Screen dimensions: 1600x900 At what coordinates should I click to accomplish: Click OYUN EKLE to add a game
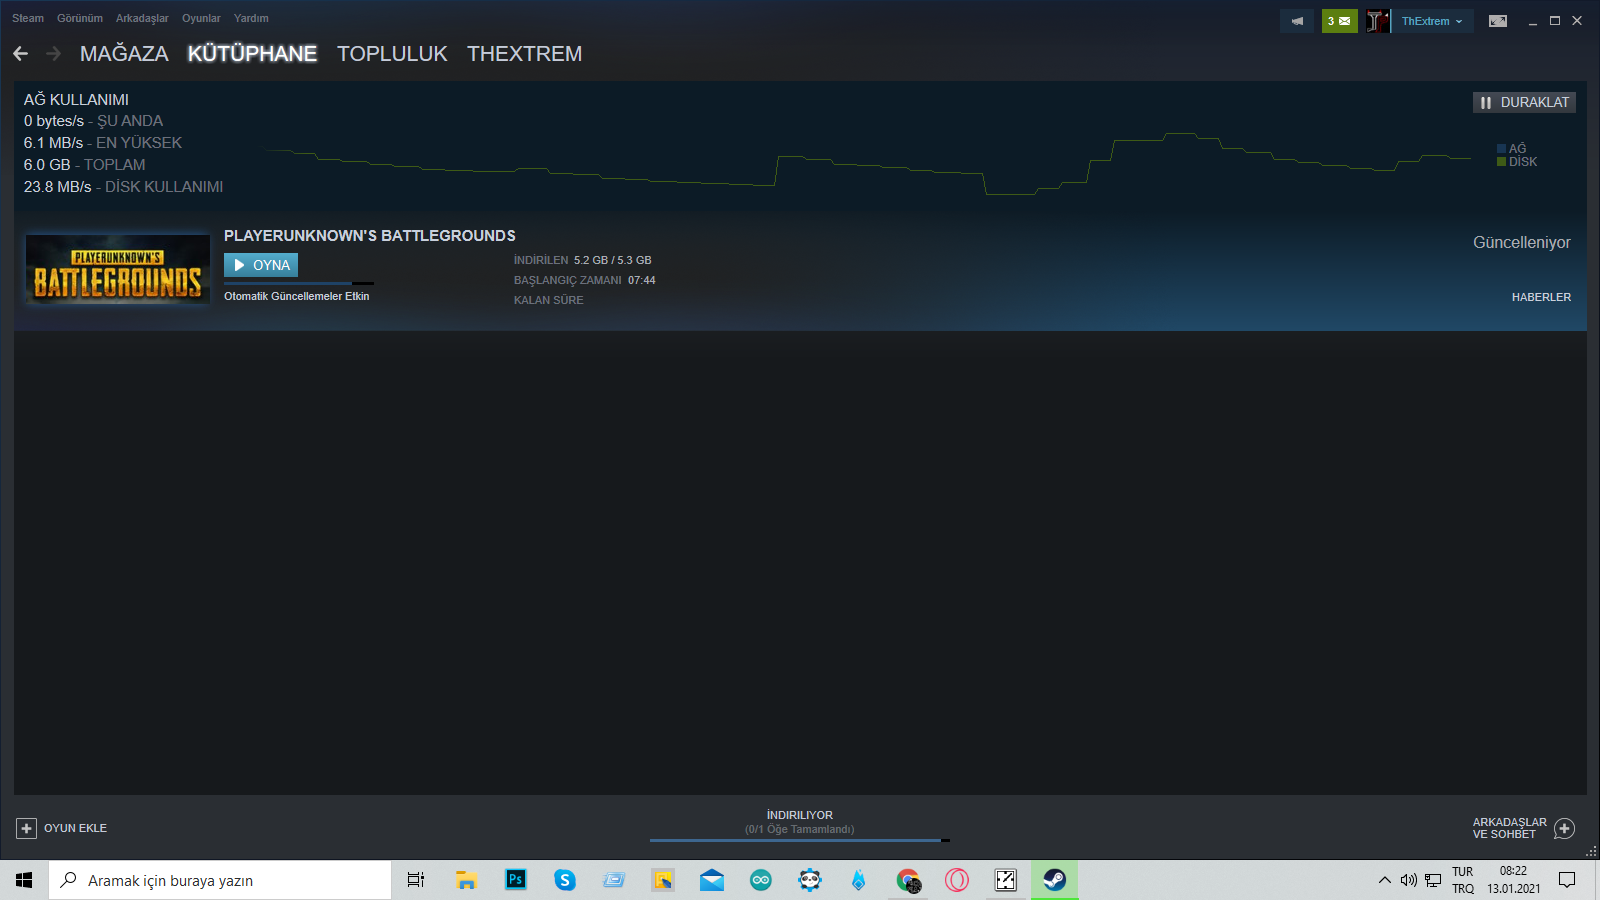75,828
